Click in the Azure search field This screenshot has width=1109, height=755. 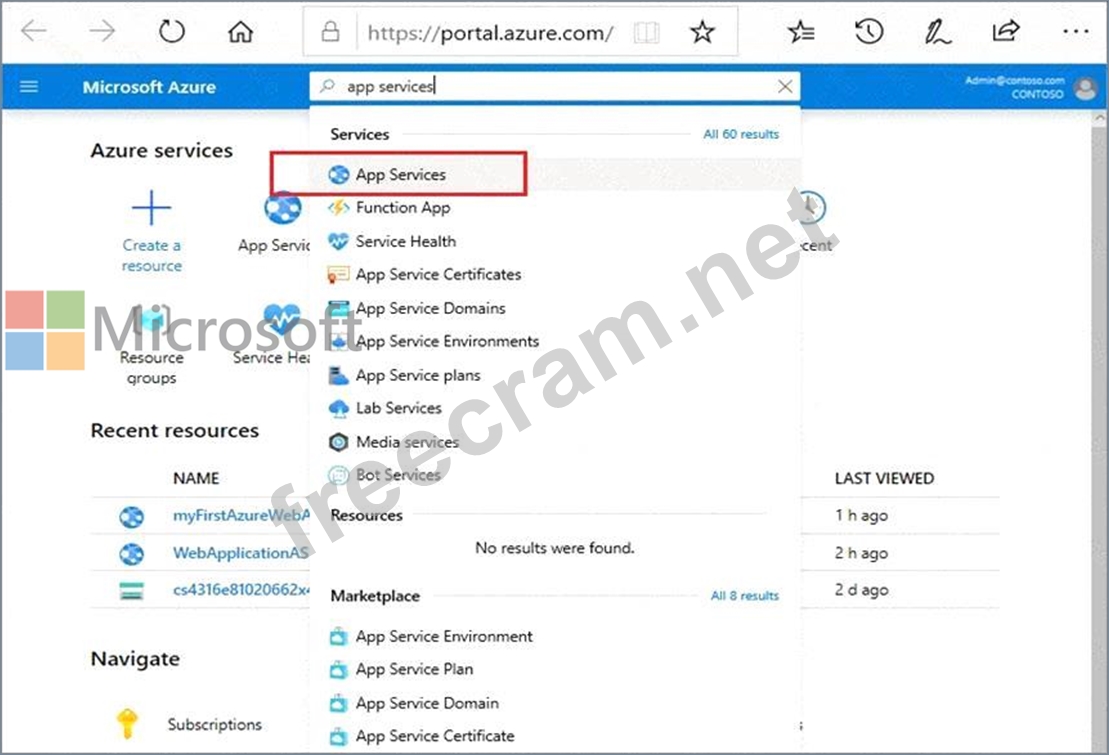coord(550,87)
